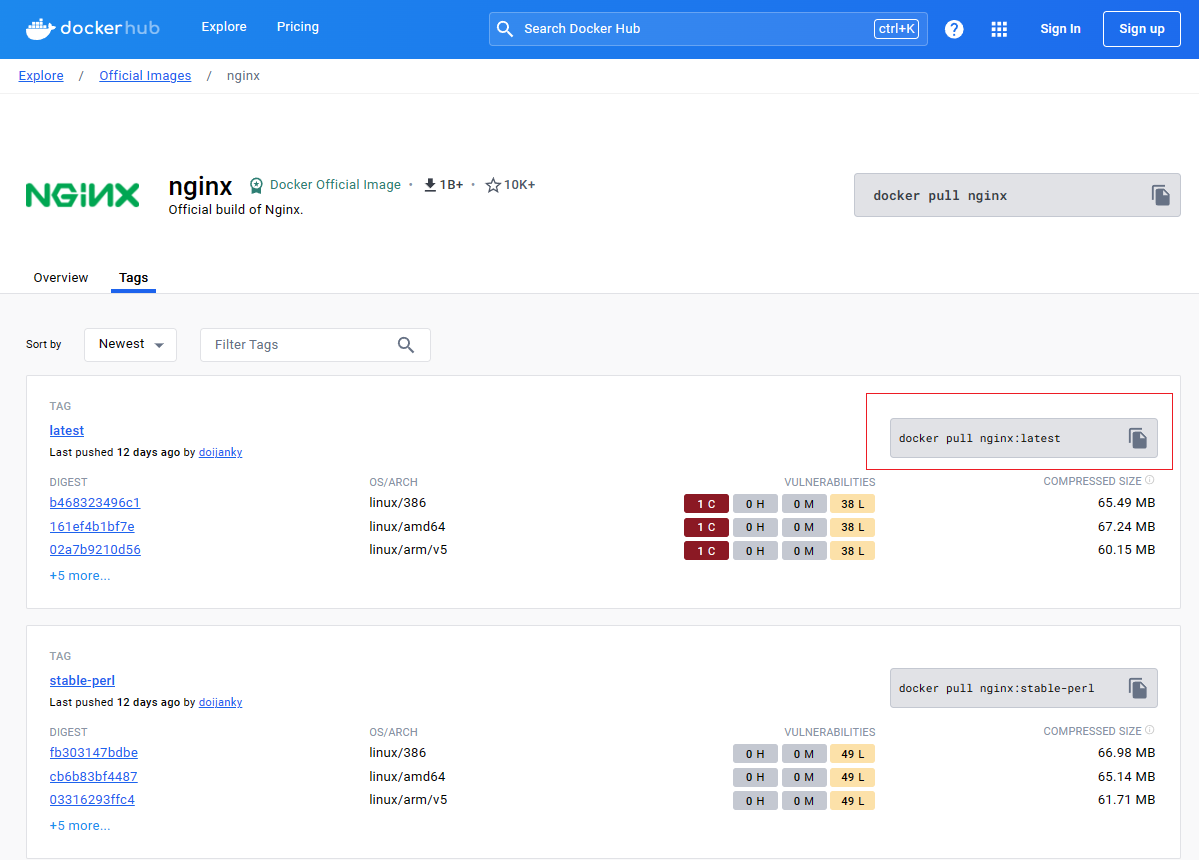
Task: Click the star 10K+ icon
Action: [x=493, y=185]
